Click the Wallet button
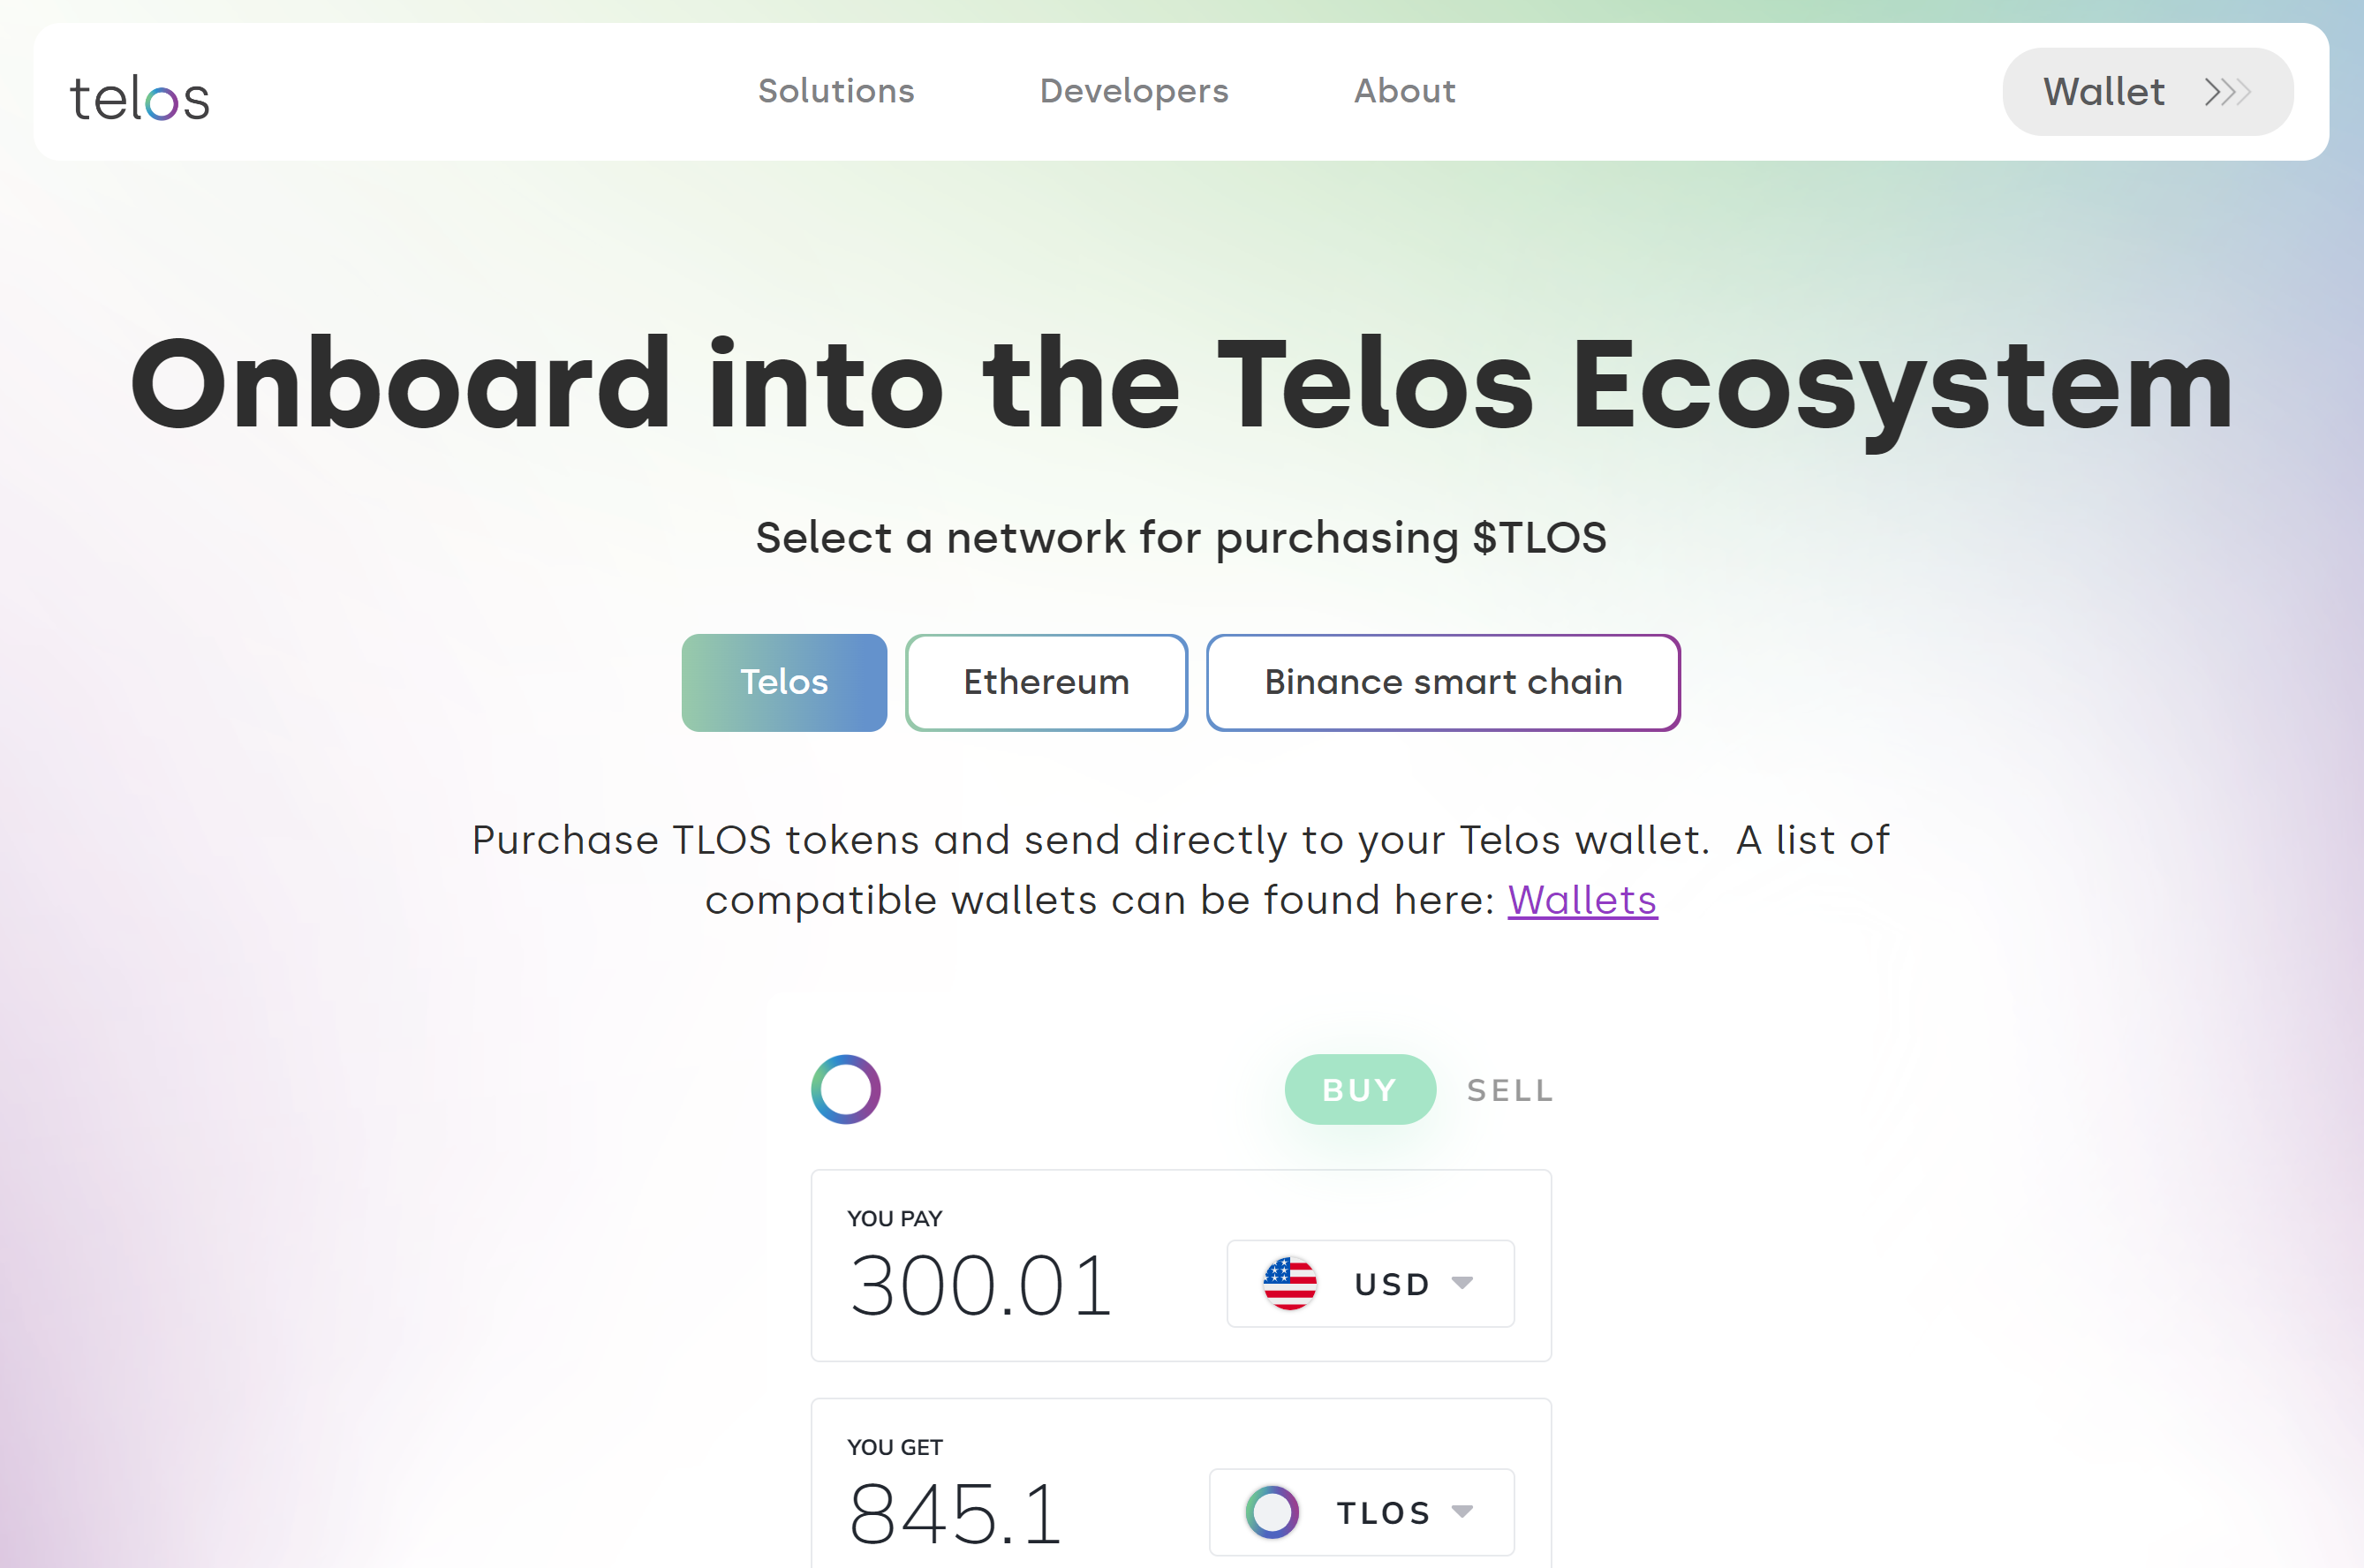Screen dimensions: 2364x1568 (x=2104, y=91)
